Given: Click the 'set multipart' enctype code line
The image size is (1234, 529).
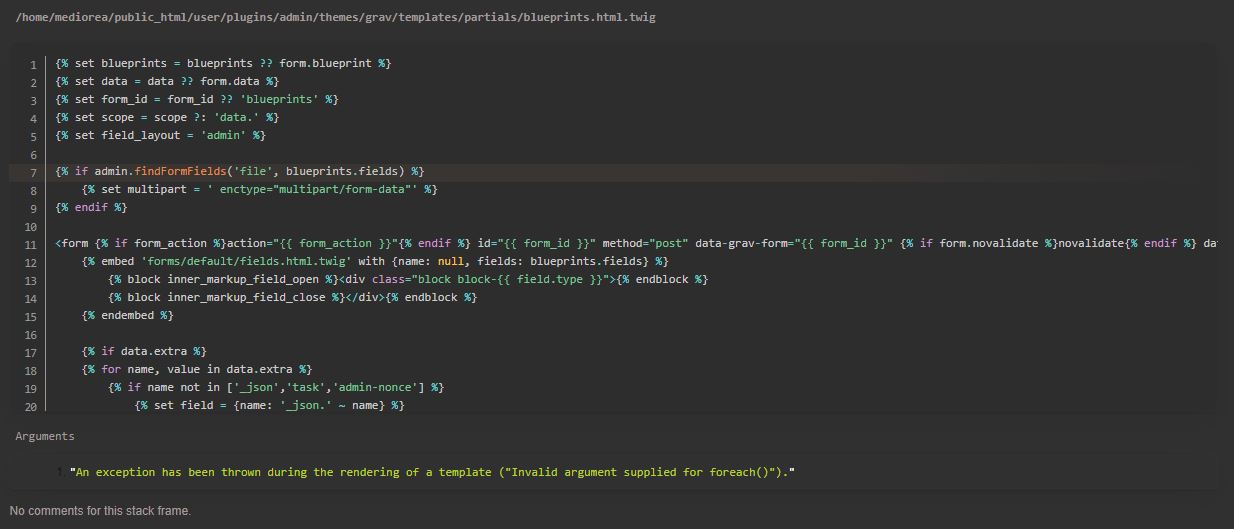Looking at the screenshot, I should point(260,190).
